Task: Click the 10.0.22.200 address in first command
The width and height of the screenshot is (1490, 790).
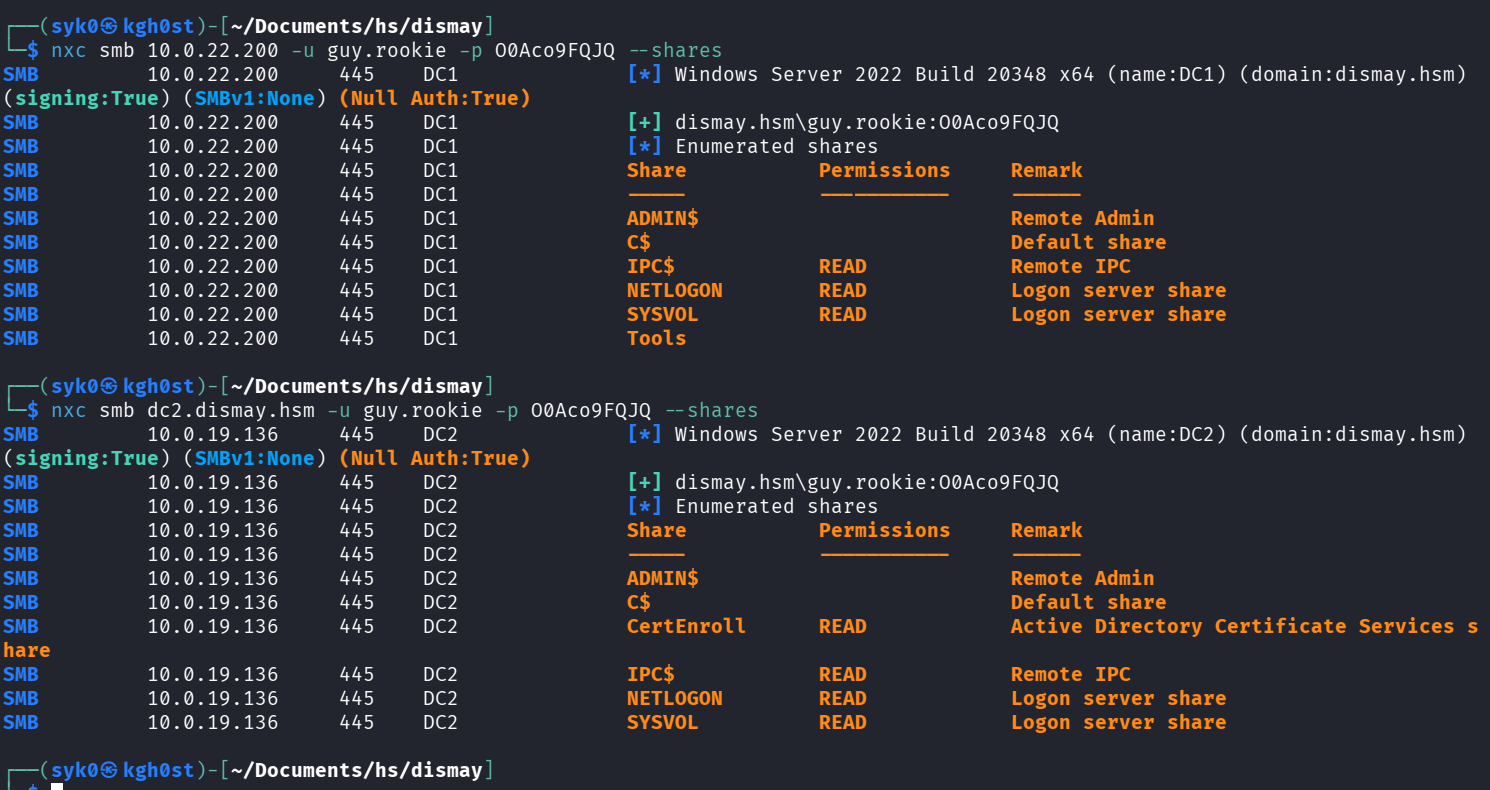Action: [213, 50]
